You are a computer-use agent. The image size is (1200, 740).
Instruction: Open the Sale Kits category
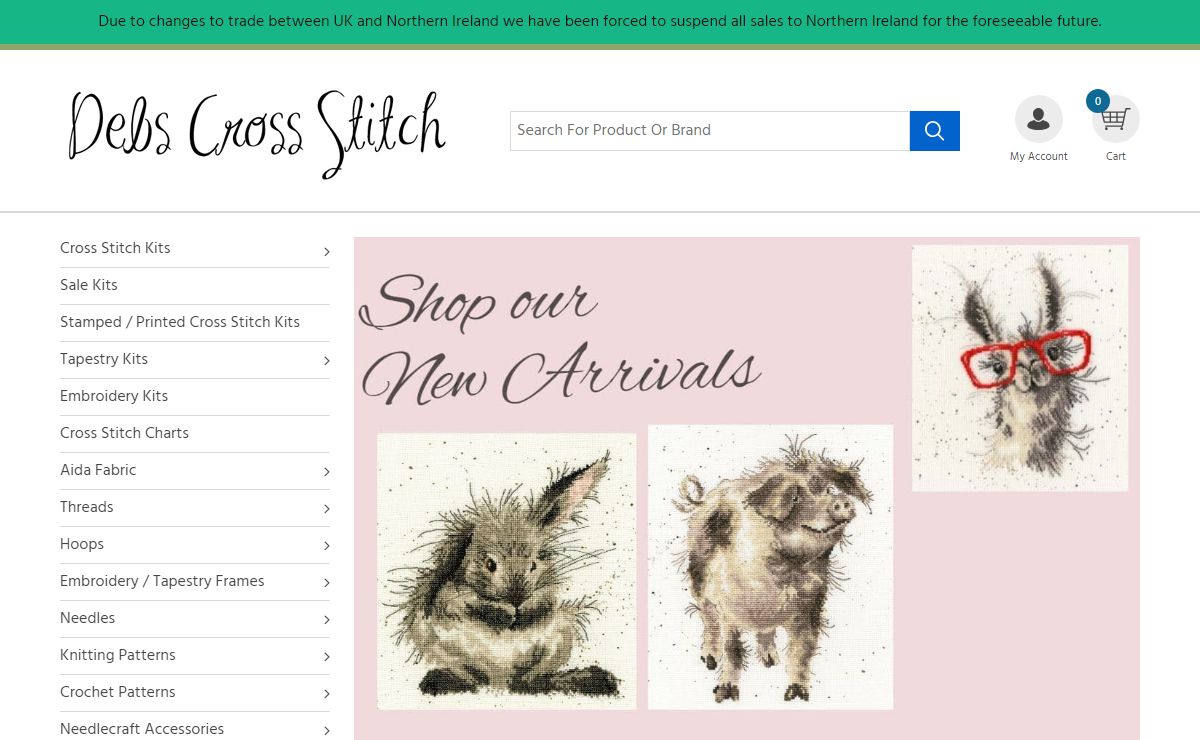(89, 285)
